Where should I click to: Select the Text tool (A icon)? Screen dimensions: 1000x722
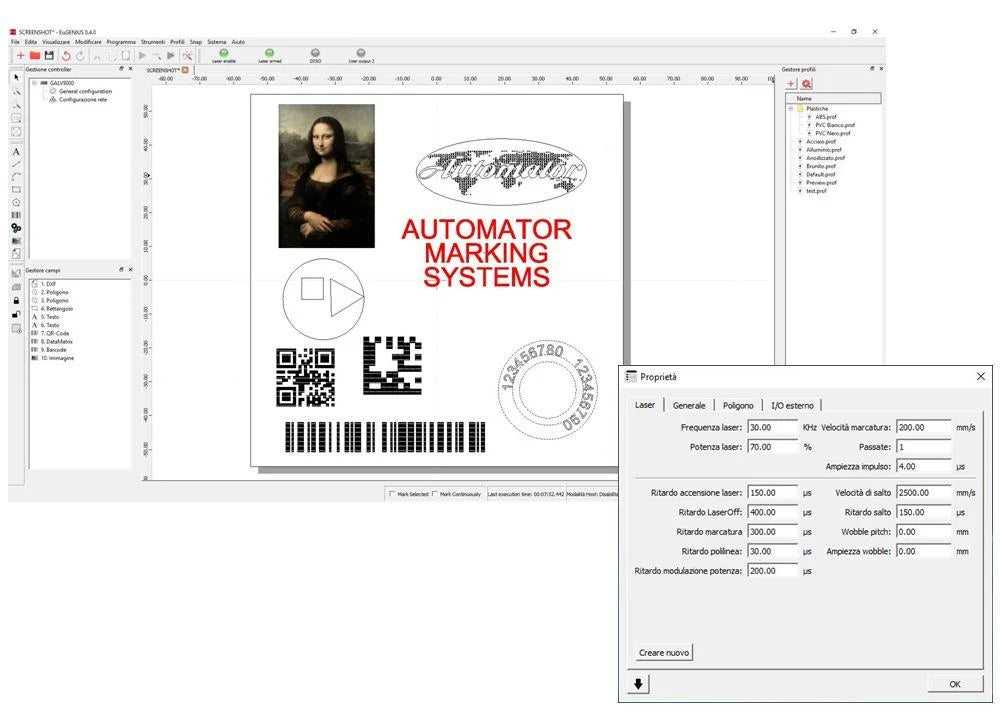coord(17,152)
